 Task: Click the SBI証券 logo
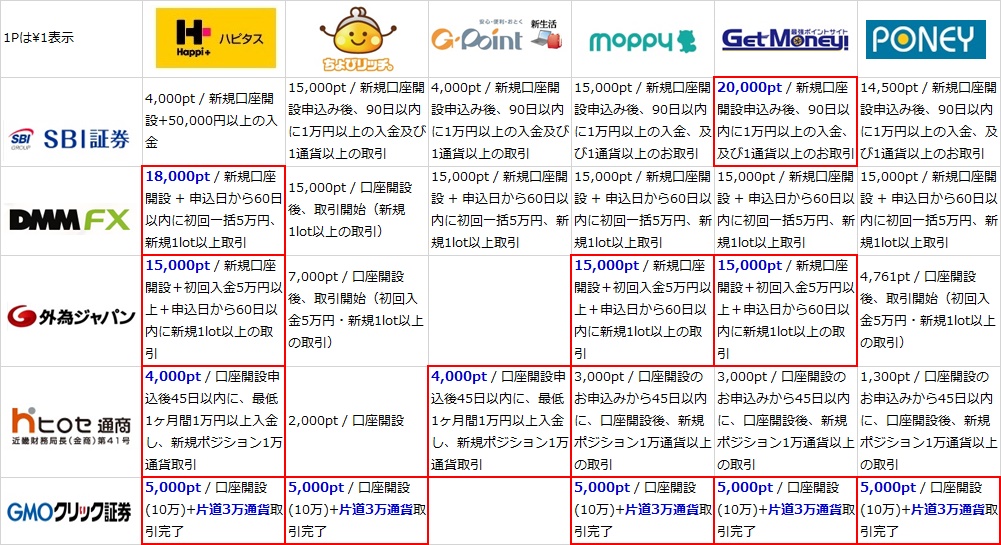tap(69, 138)
